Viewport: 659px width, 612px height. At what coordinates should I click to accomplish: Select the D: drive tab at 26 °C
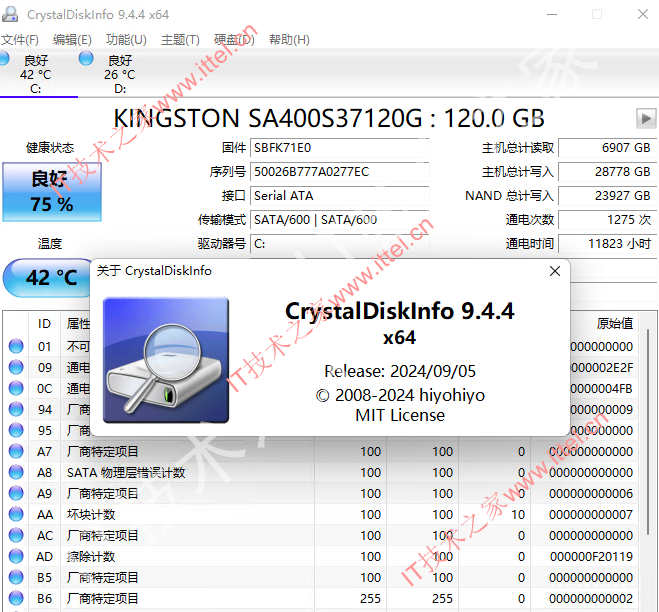pos(120,74)
